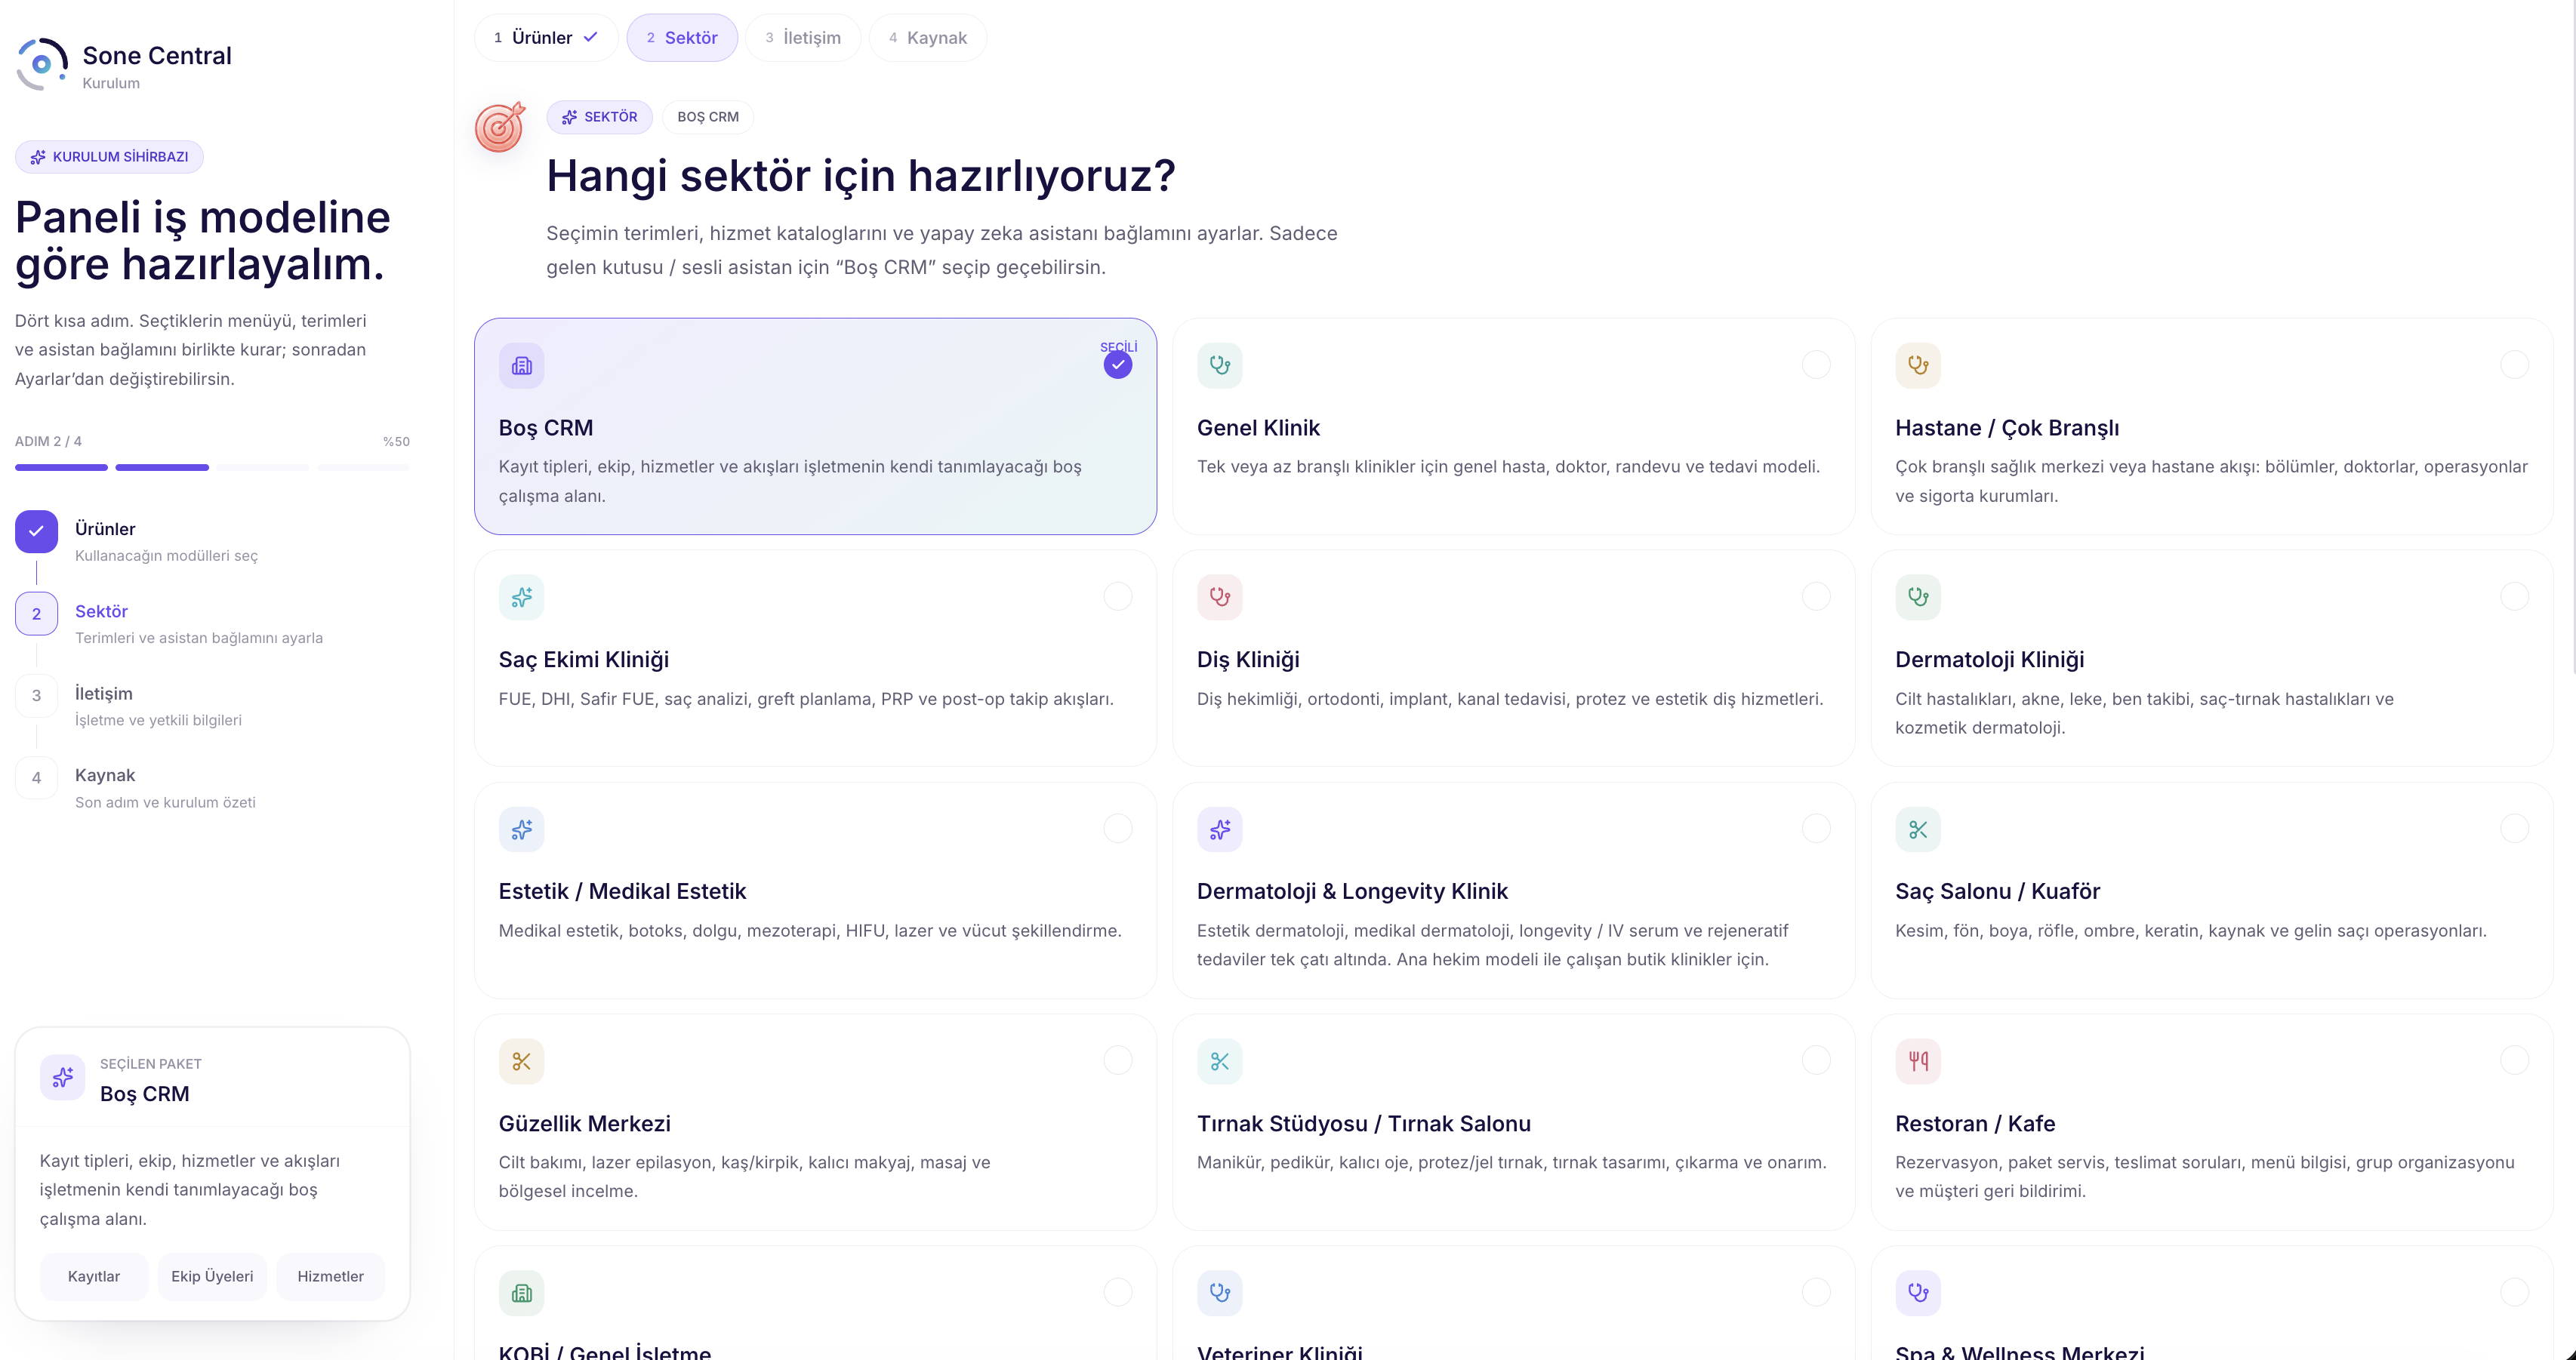Click the red target icon beside the heading
The image size is (2576, 1360).
[x=500, y=127]
